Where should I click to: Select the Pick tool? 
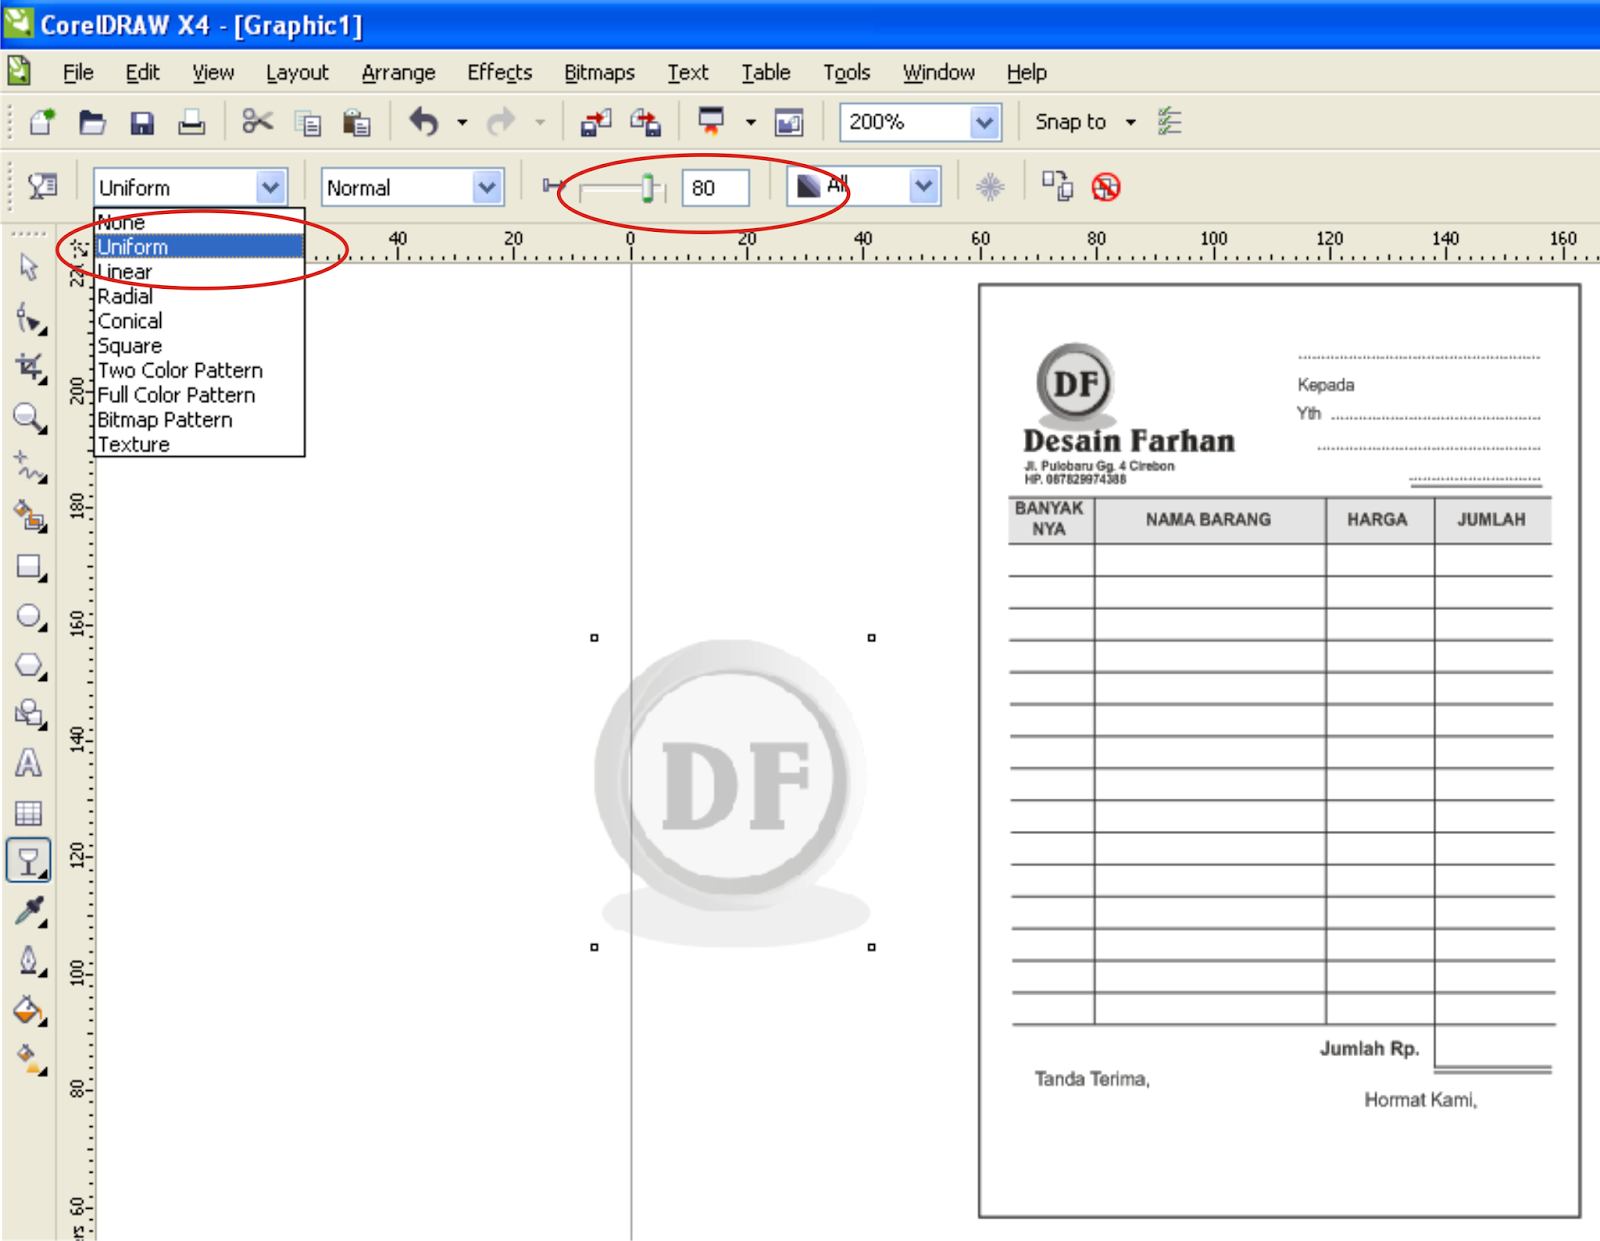(28, 268)
